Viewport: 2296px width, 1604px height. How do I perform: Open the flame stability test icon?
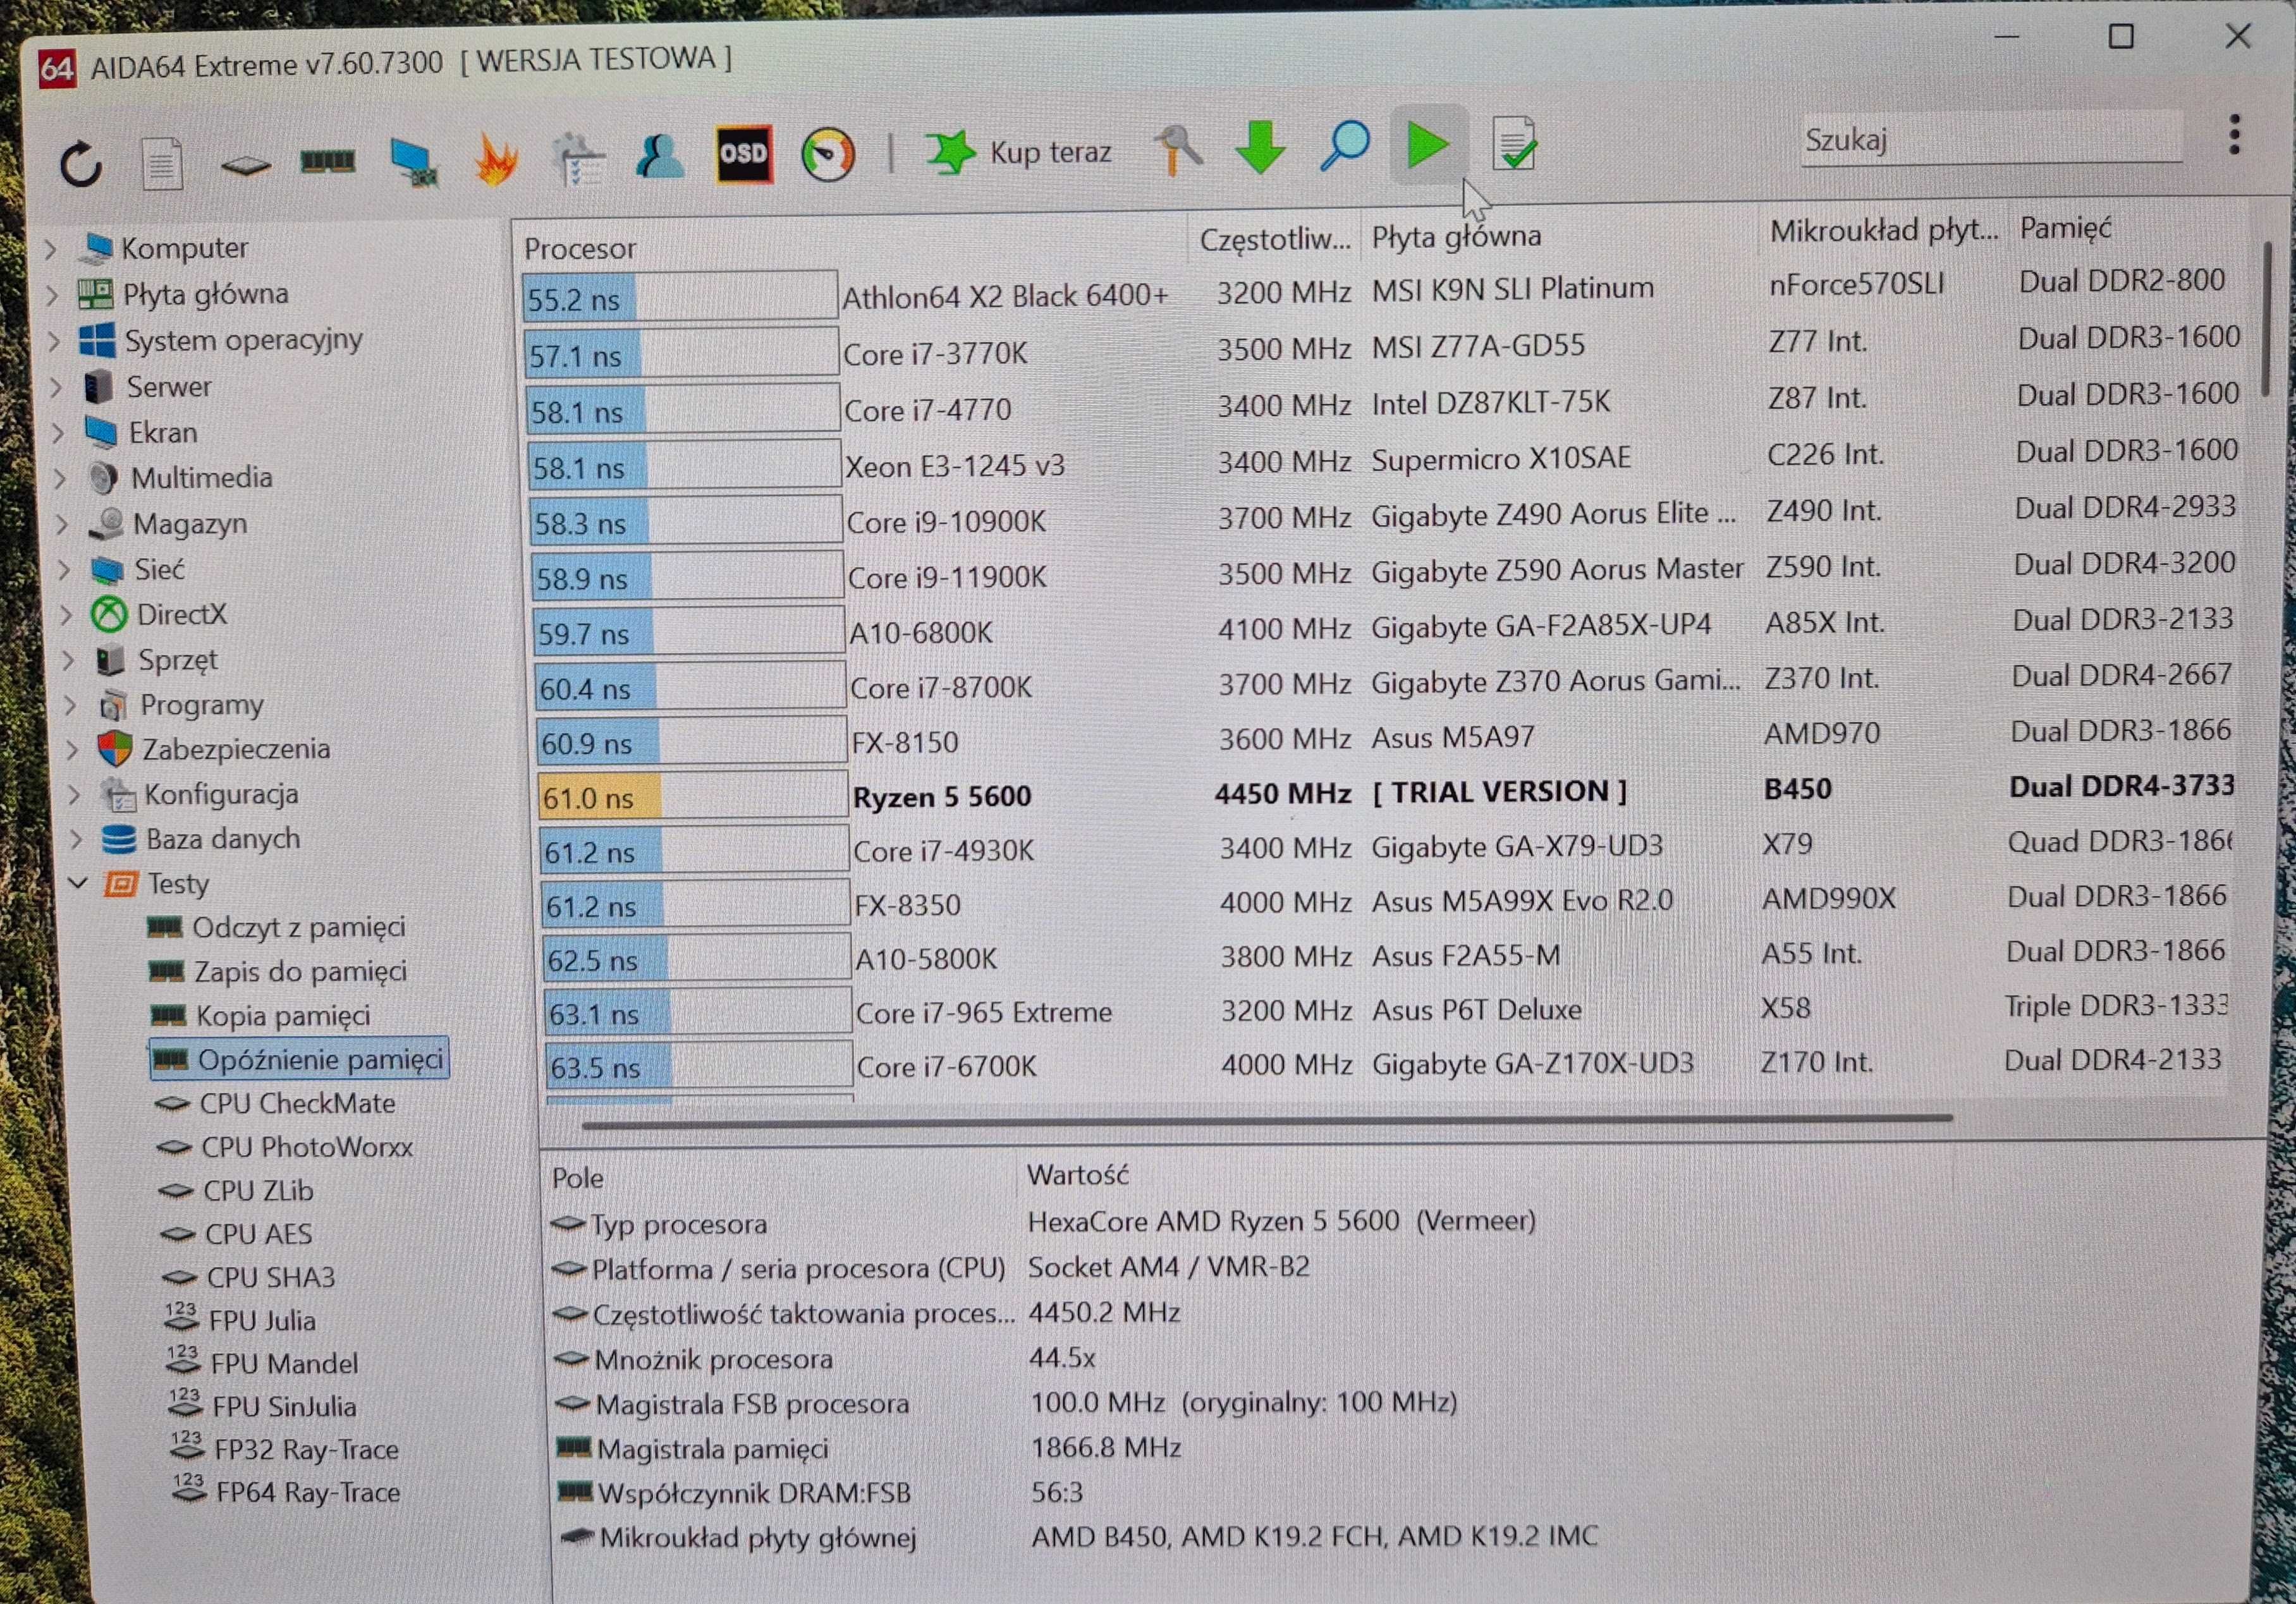pyautogui.click(x=496, y=159)
